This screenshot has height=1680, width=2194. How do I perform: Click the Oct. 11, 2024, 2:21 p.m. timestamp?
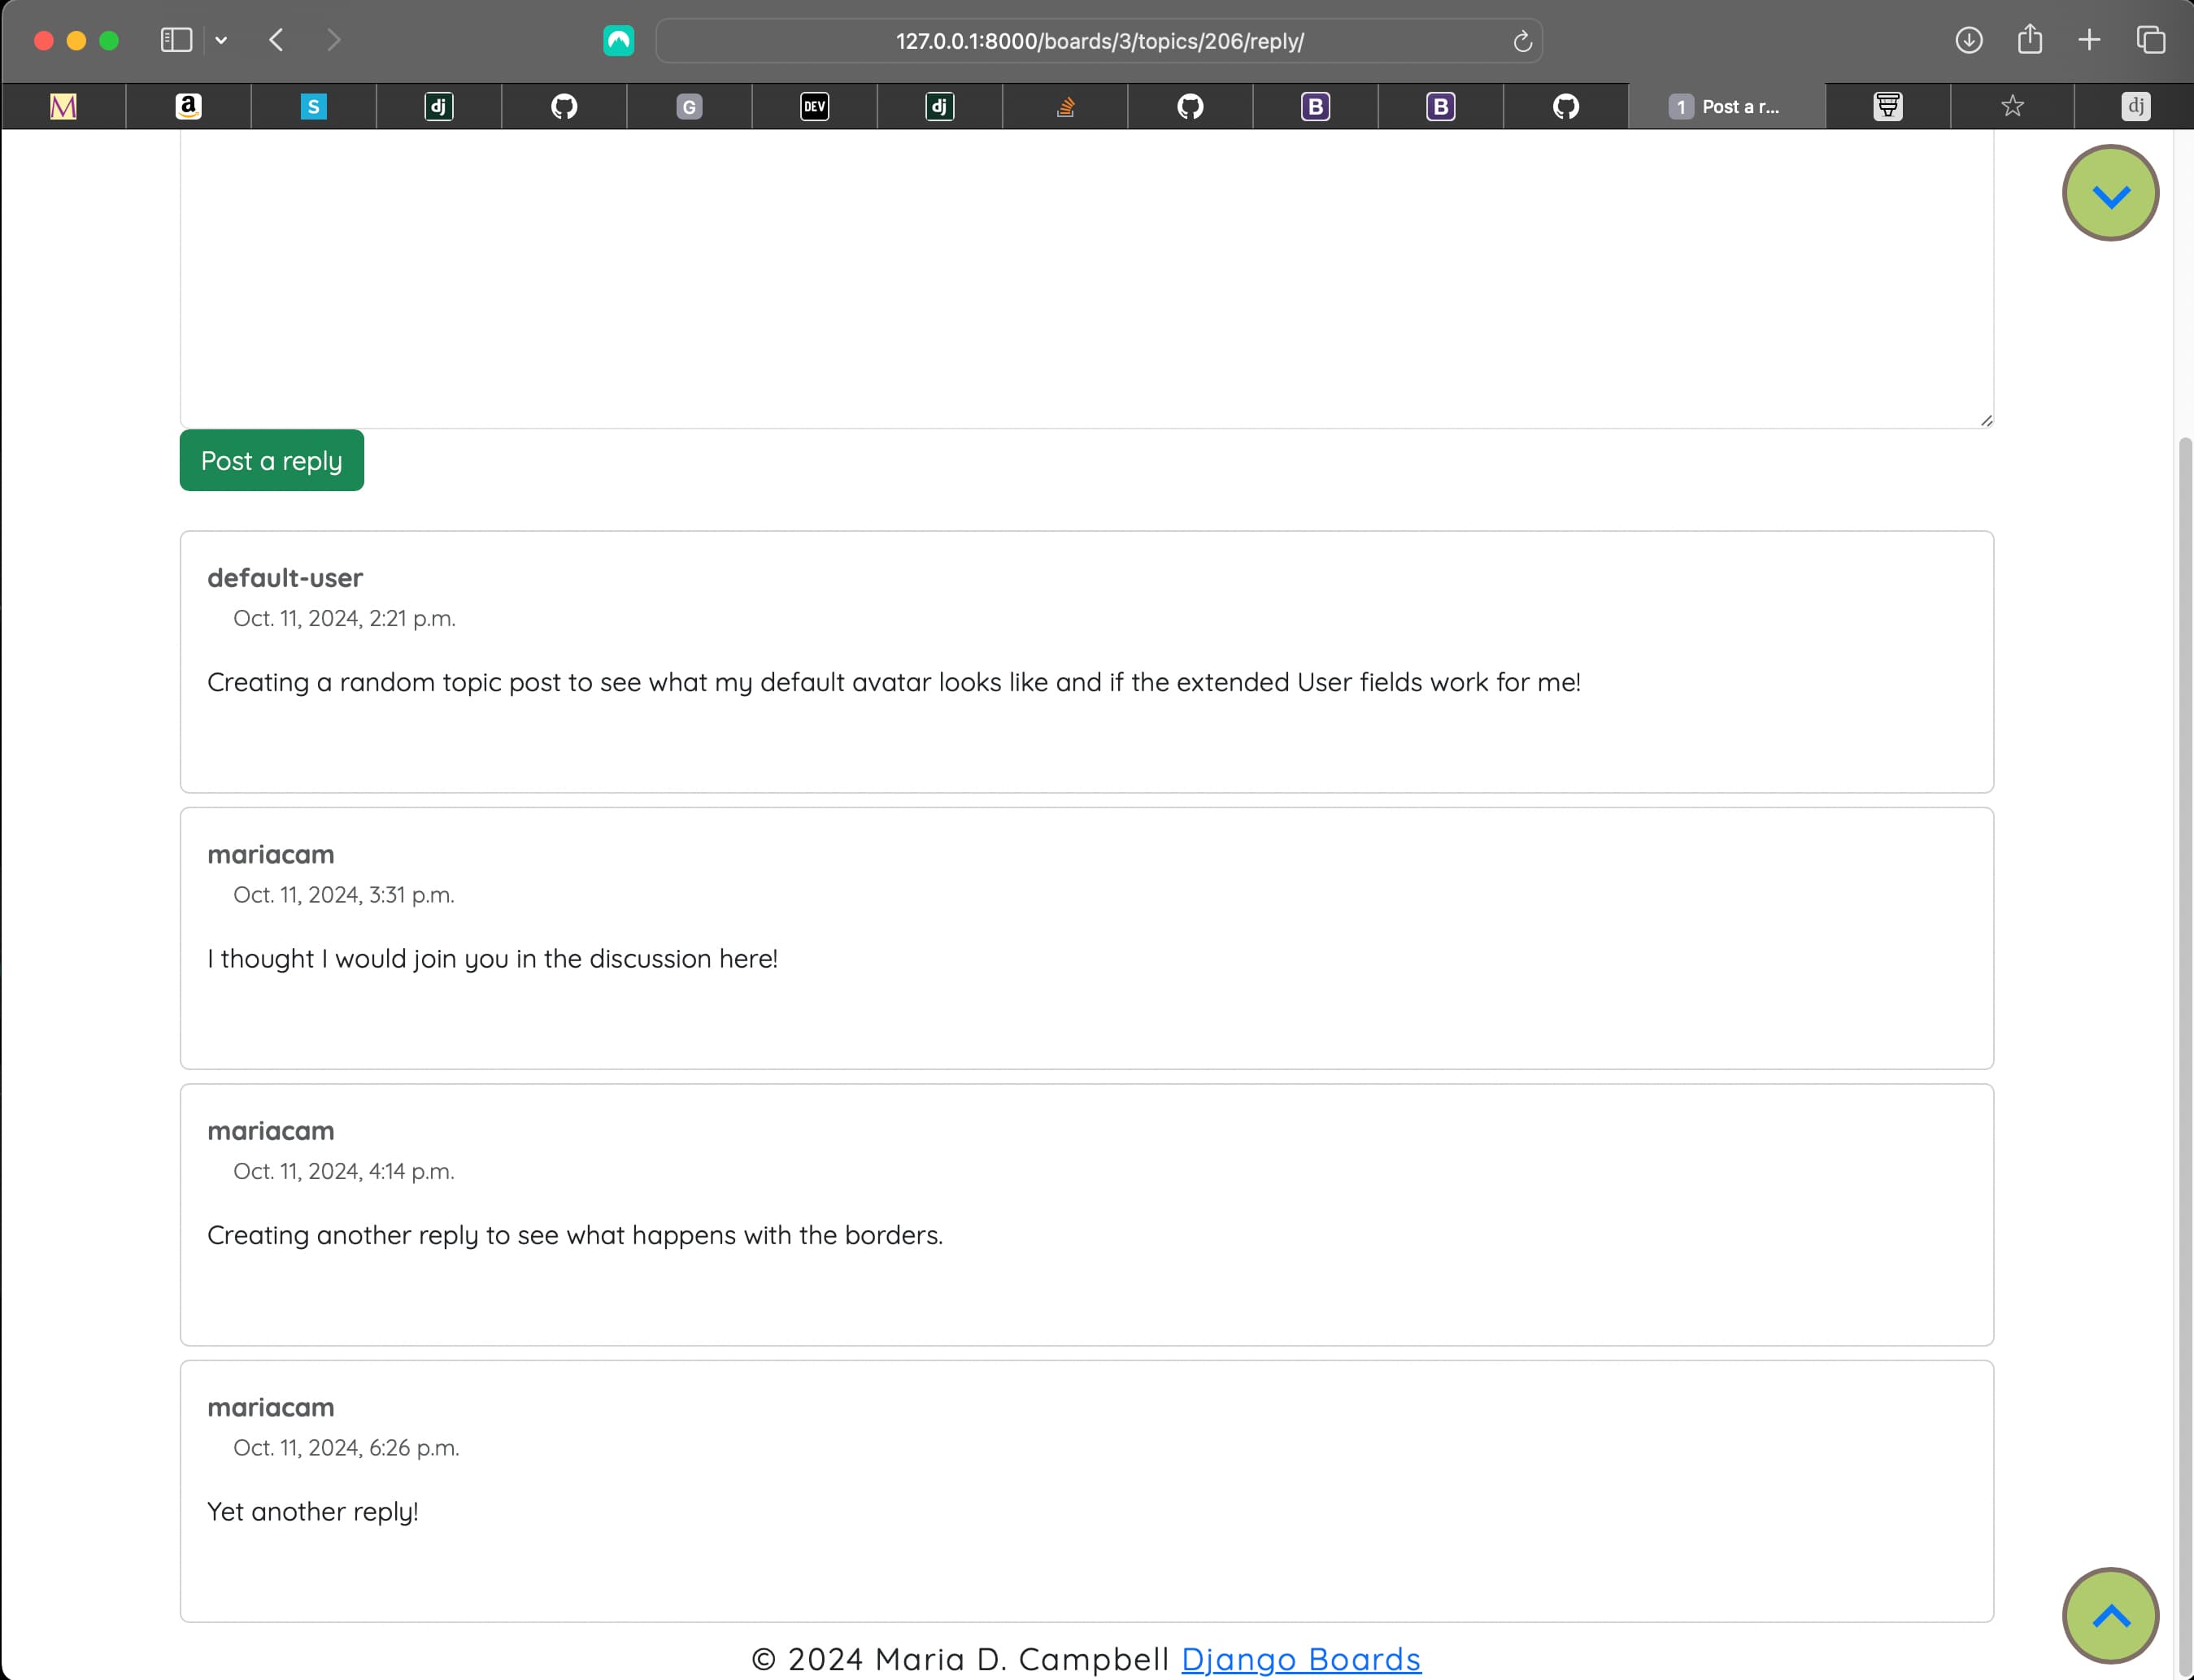pyautogui.click(x=344, y=618)
